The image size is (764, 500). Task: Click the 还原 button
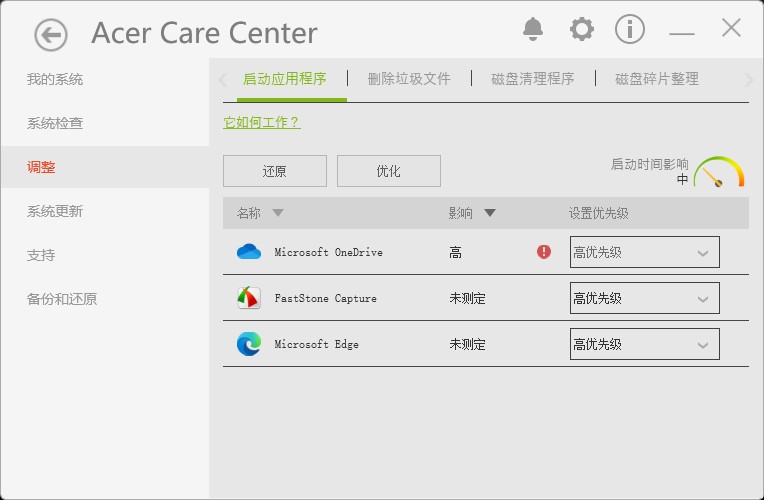(275, 171)
